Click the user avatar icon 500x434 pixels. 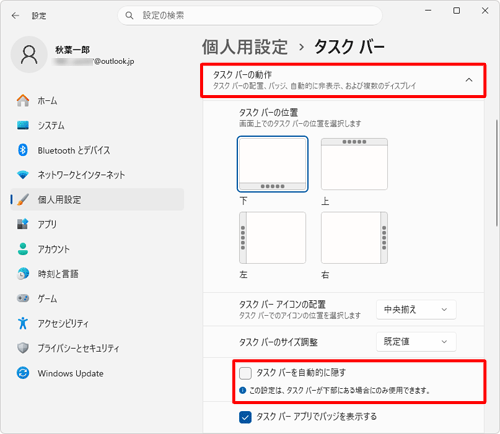tap(29, 55)
